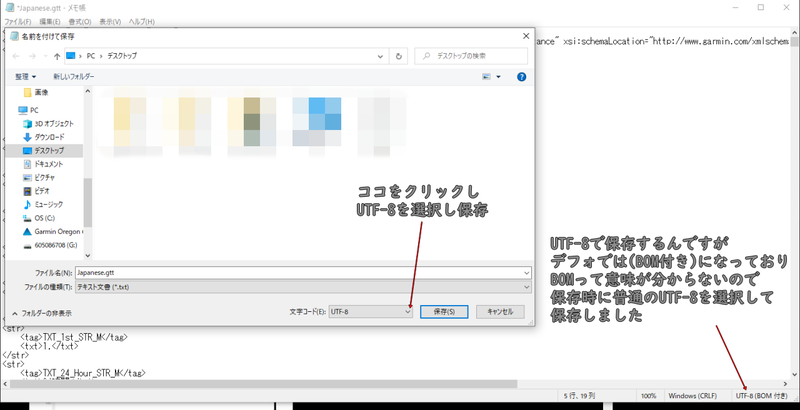Click Notepad scroll right arrow
Screen dimensions: 800x410
[786, 384]
